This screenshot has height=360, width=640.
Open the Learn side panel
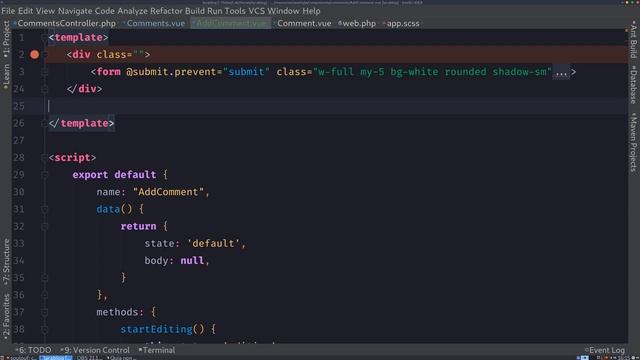tap(6, 76)
